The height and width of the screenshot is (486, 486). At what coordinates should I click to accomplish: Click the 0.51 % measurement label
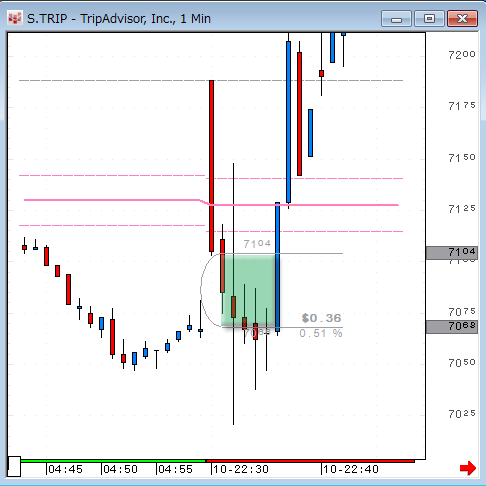pyautogui.click(x=321, y=333)
